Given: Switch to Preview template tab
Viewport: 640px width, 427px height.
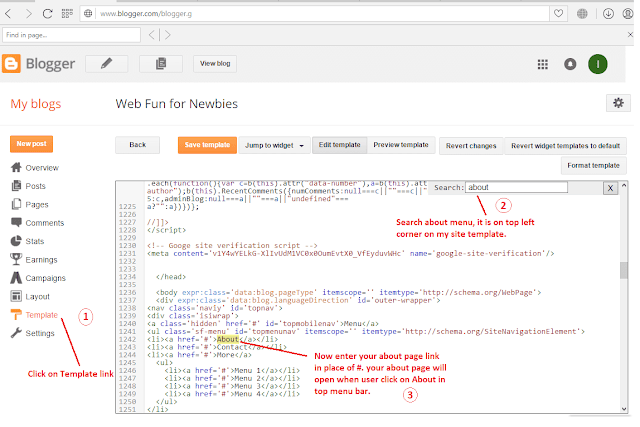Looking at the screenshot, I should 401,145.
